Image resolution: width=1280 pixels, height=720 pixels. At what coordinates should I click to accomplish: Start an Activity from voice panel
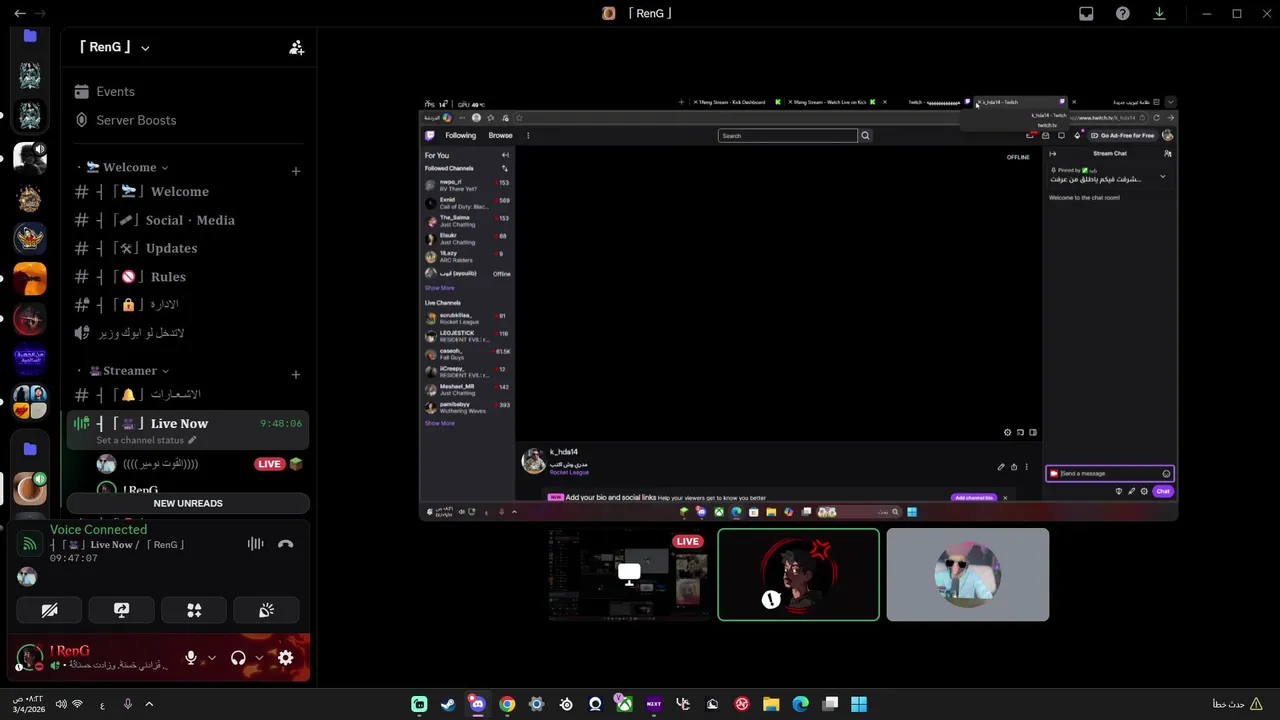pyautogui.click(x=194, y=610)
